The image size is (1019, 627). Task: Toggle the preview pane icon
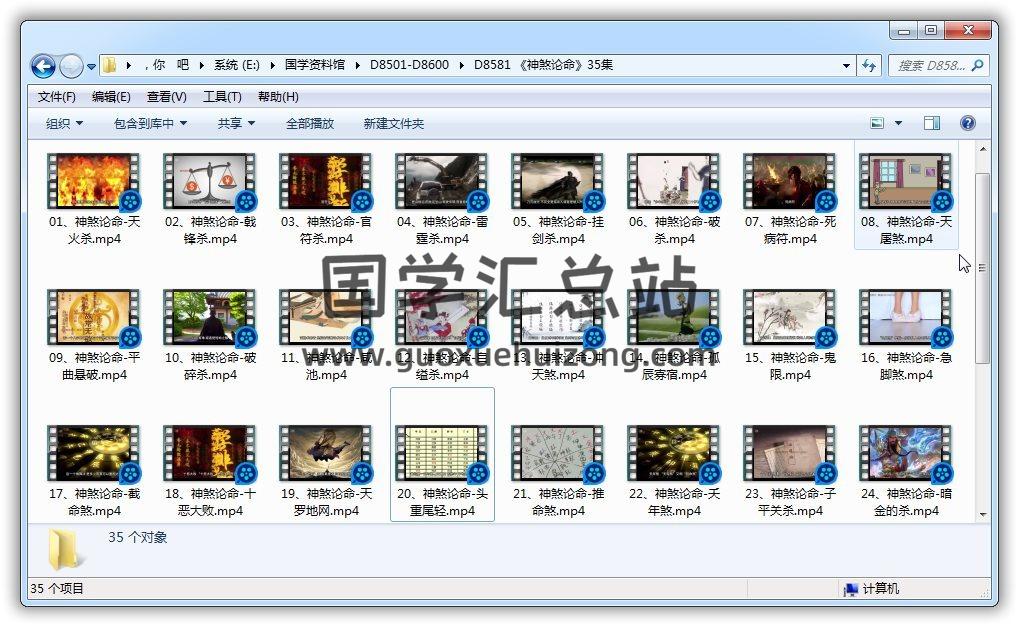931,123
